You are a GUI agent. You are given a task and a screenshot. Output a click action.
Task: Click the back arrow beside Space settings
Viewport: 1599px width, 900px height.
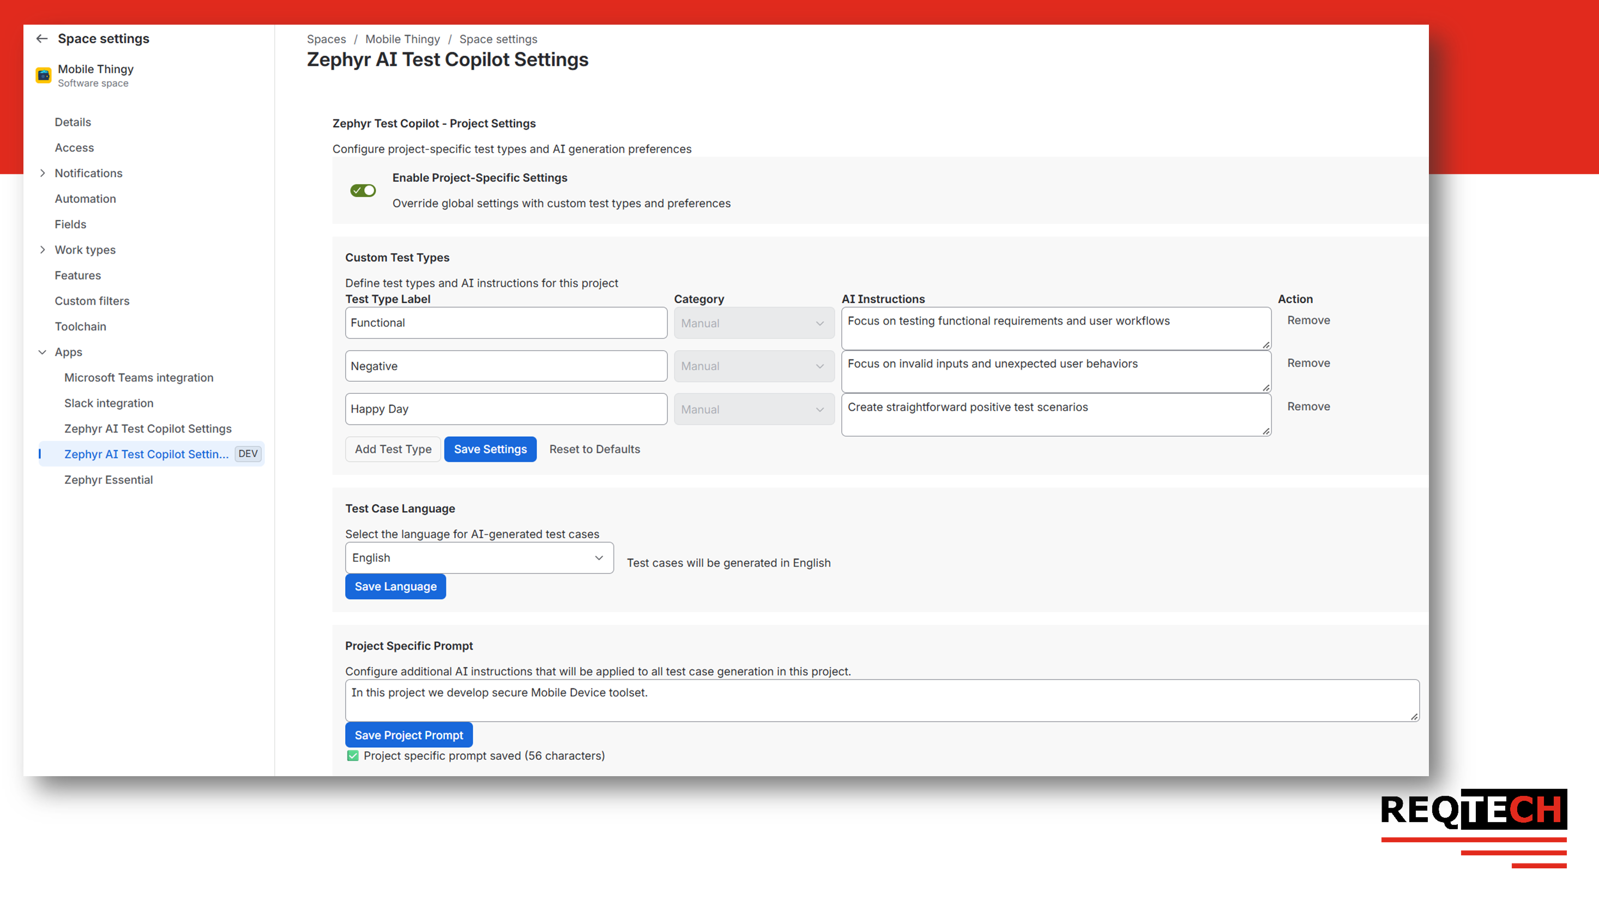(42, 39)
